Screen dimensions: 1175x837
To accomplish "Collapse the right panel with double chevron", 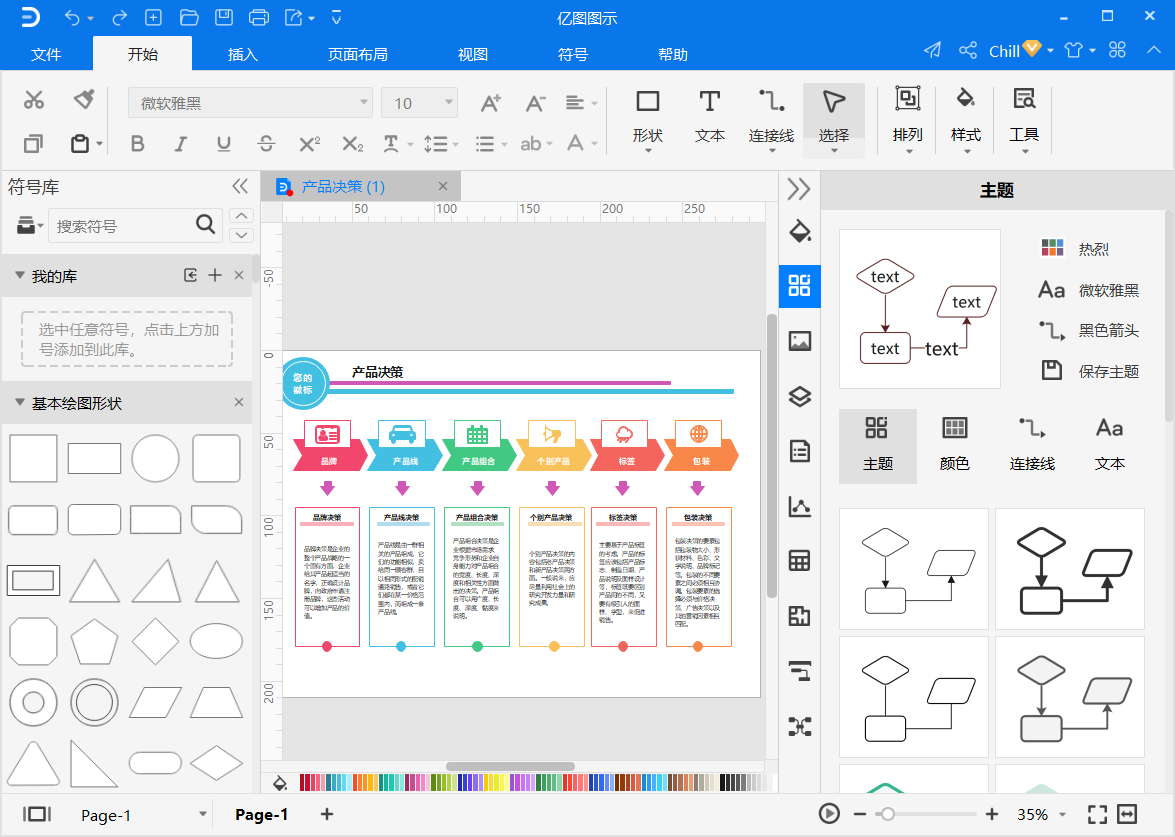I will 799,189.
